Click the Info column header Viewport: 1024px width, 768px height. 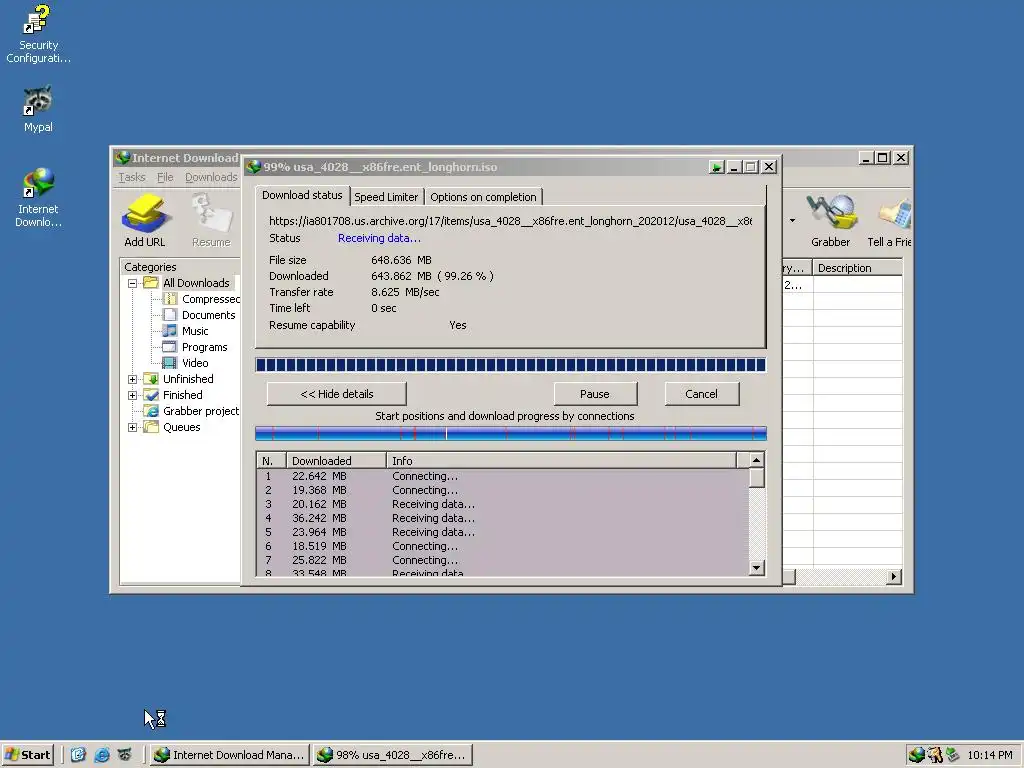pyautogui.click(x=562, y=461)
